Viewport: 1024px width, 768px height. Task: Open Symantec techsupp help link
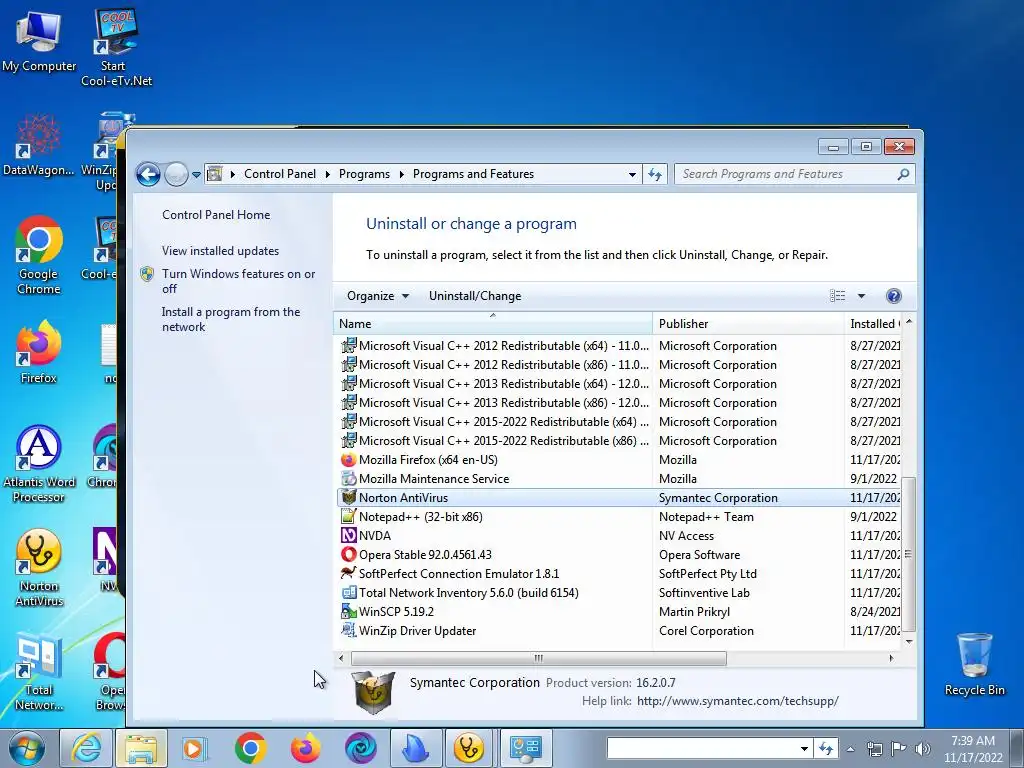coord(738,701)
